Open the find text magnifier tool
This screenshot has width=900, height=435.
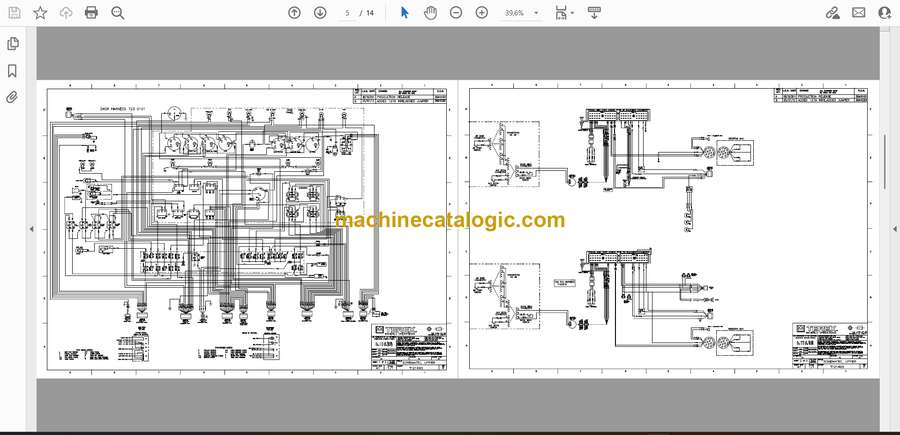(118, 13)
